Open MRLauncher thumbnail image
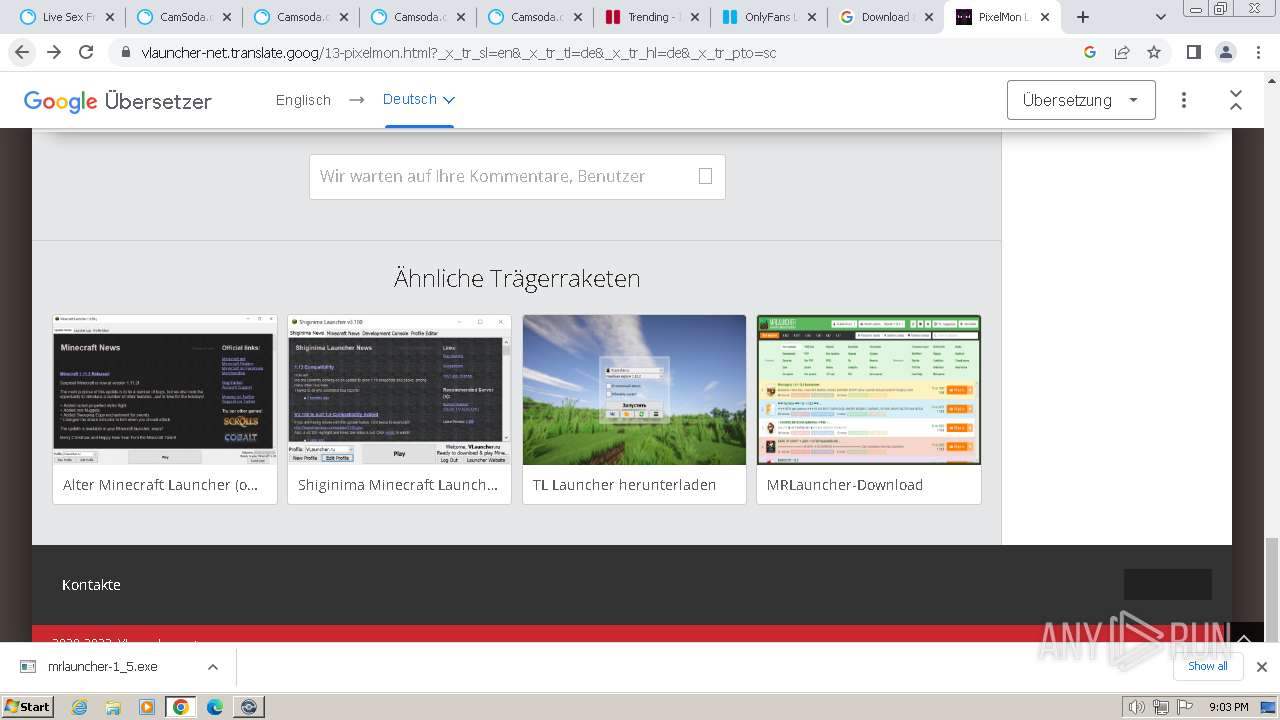 [x=869, y=390]
